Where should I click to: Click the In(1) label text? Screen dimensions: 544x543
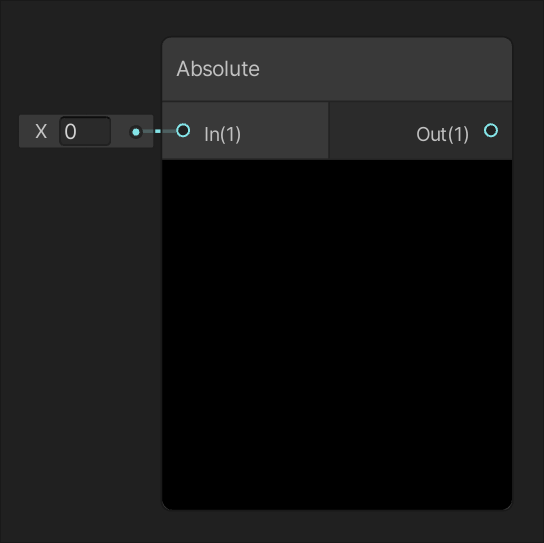point(222,134)
